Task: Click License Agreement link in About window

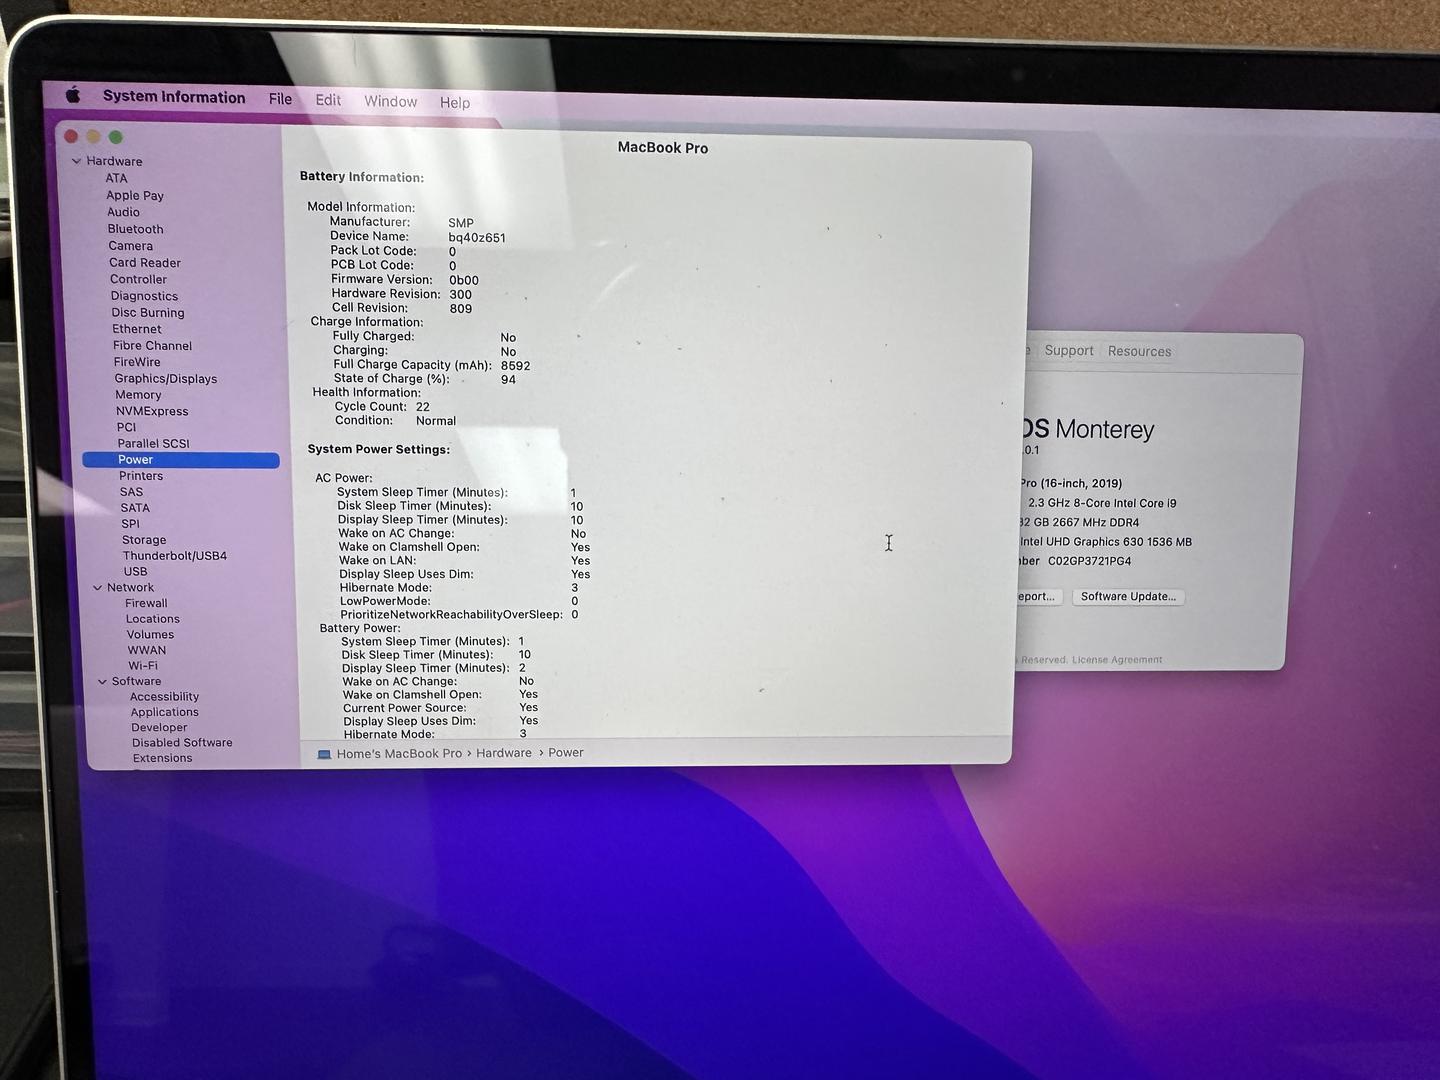Action: click(1117, 660)
